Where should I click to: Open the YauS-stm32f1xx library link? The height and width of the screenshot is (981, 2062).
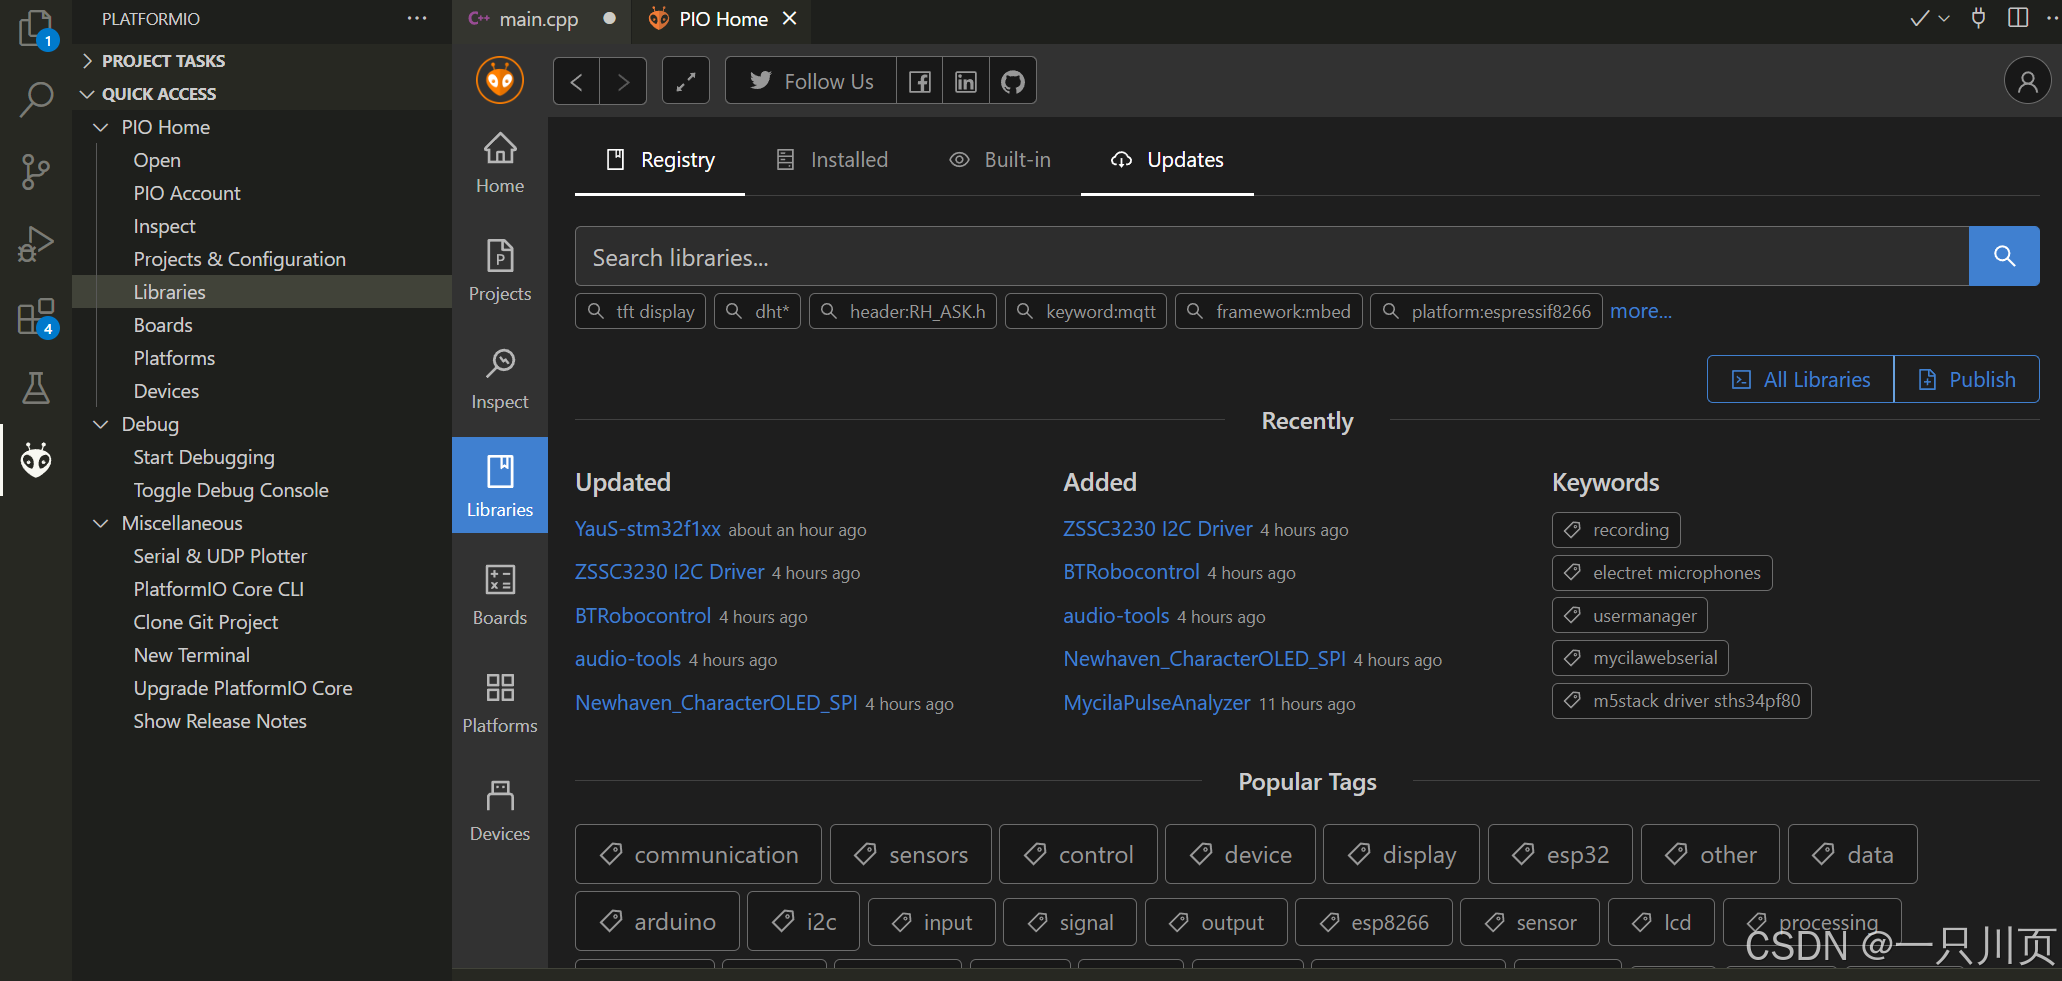[648, 529]
